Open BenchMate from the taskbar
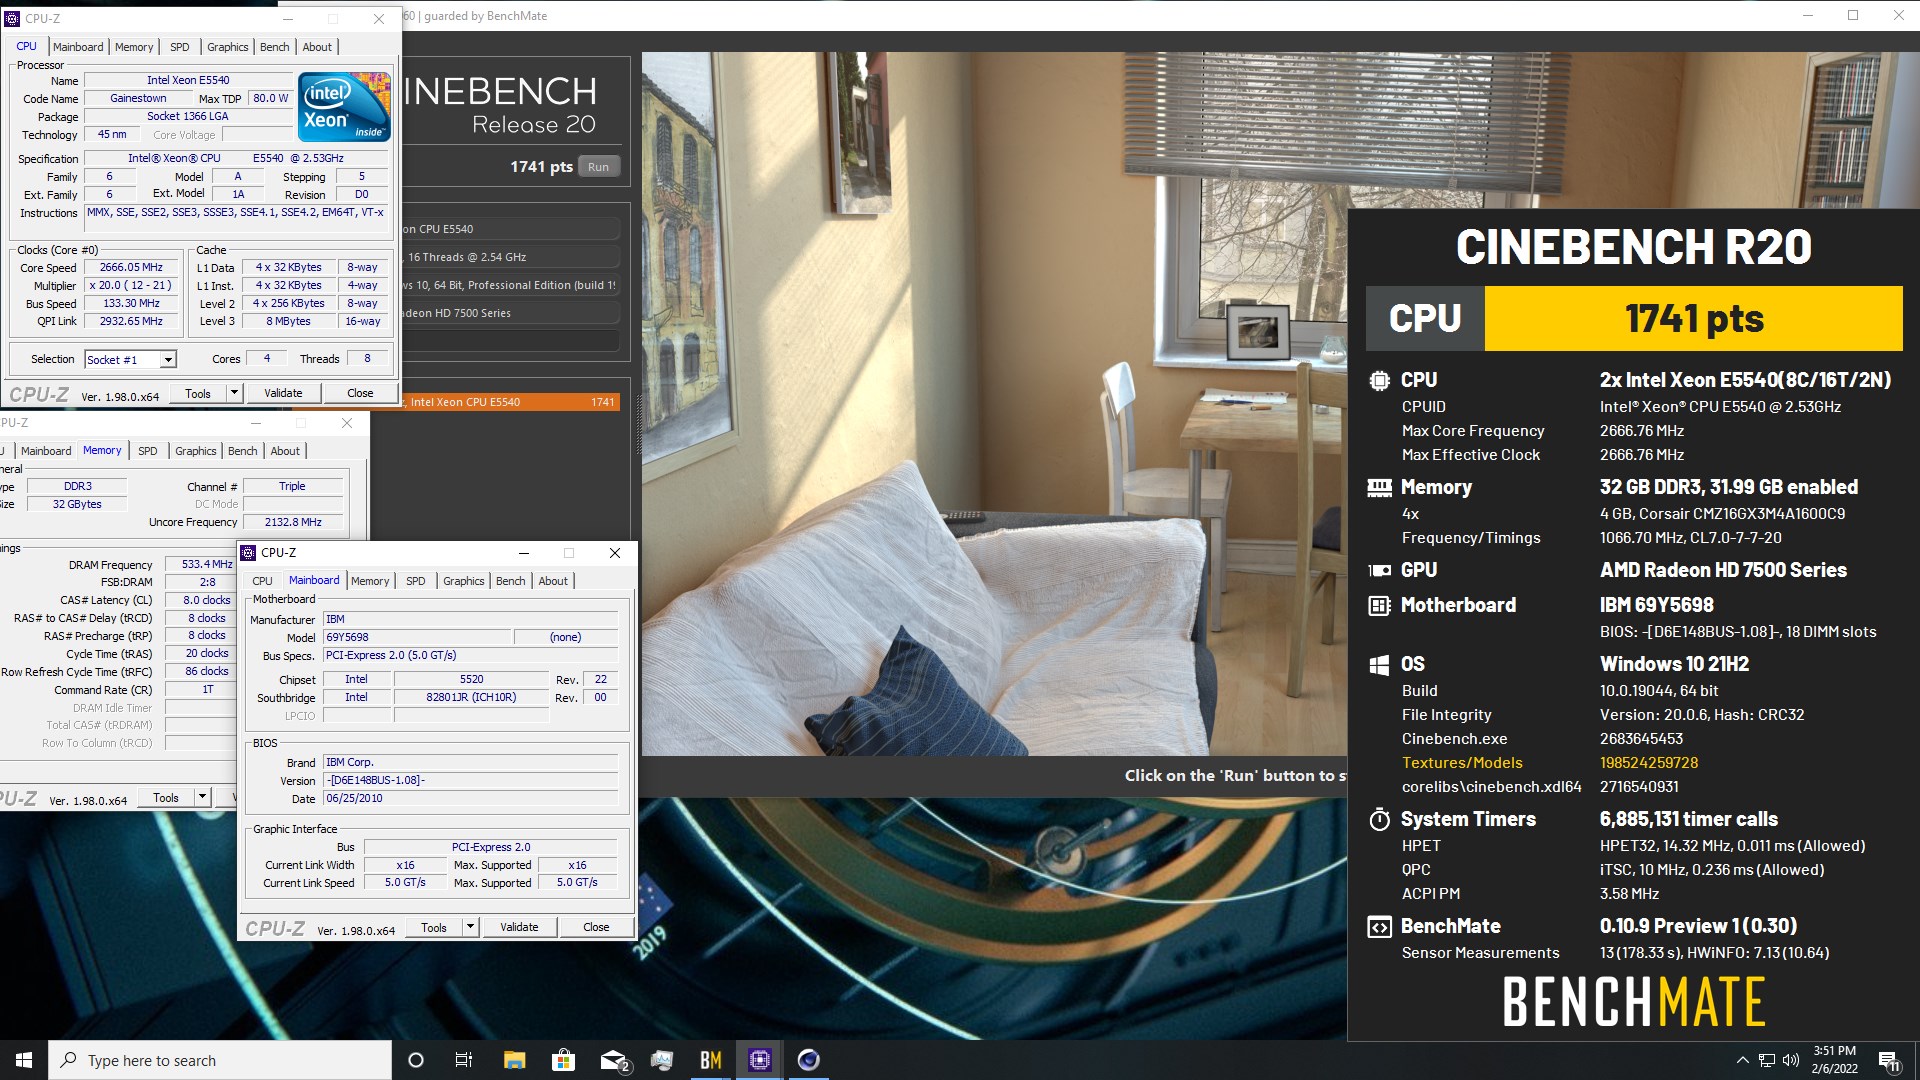The image size is (1920, 1080). point(711,1060)
